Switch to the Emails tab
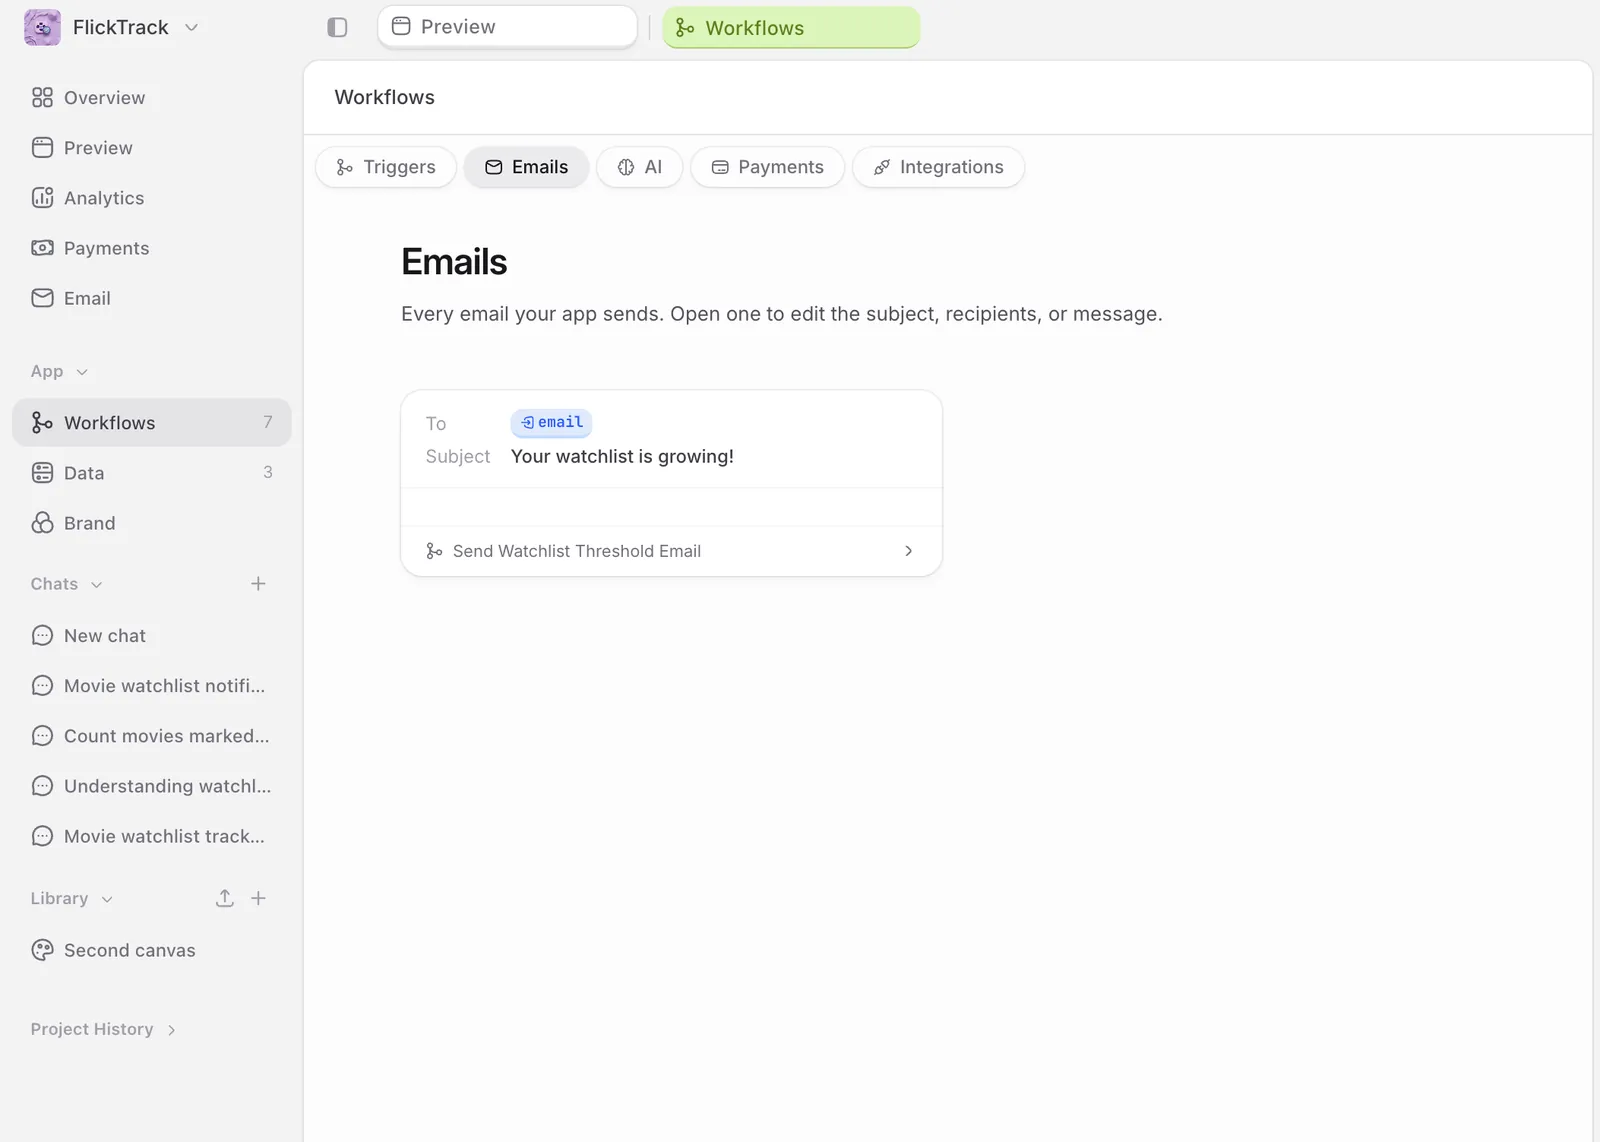 [x=526, y=167]
